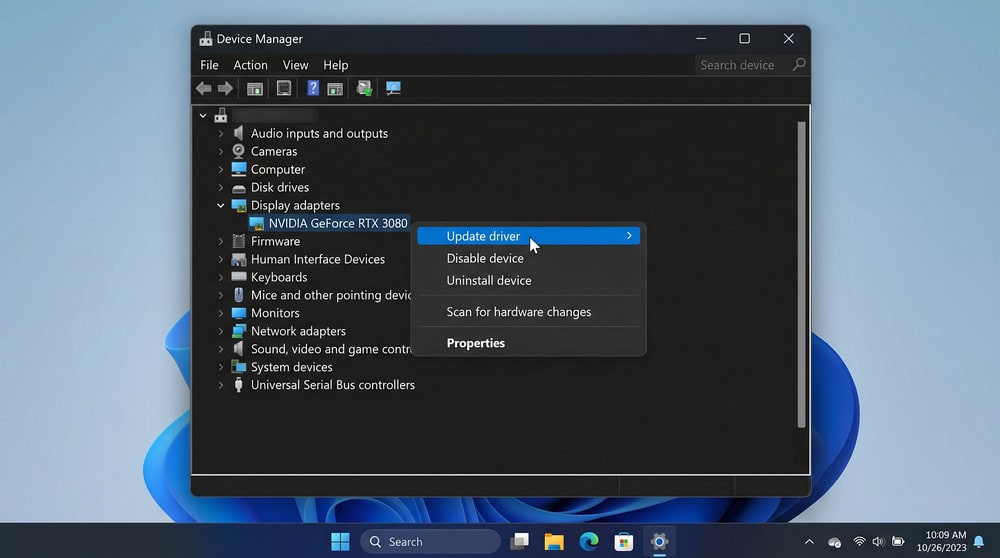Click the Network adapters icon
The image size is (1000, 558).
pyautogui.click(x=239, y=331)
